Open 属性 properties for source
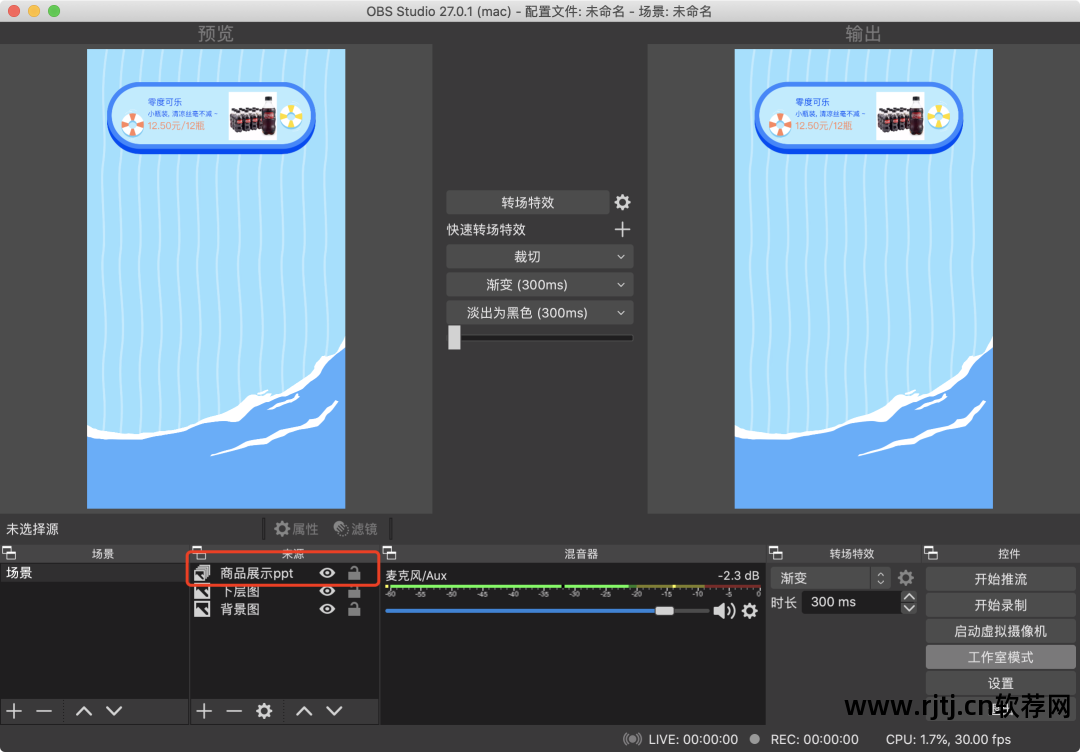 coord(296,529)
